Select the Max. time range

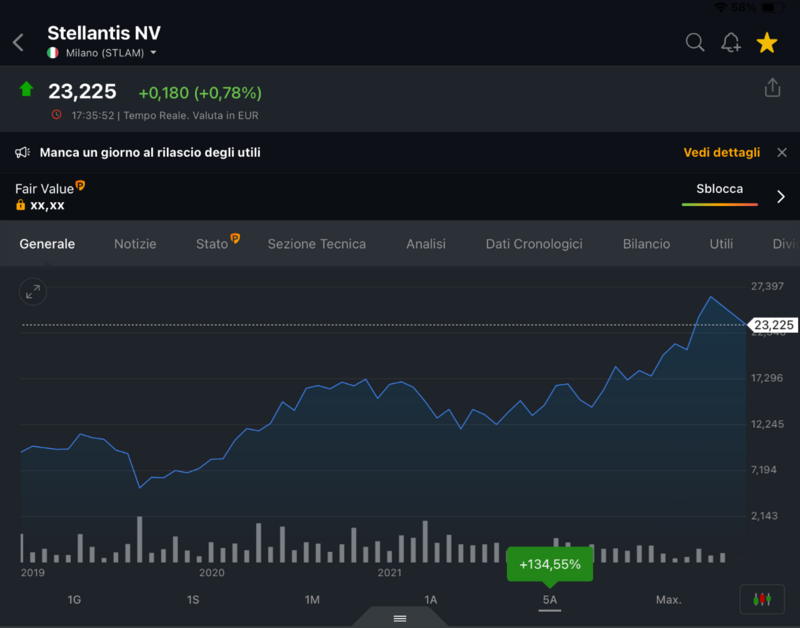pyautogui.click(x=668, y=600)
